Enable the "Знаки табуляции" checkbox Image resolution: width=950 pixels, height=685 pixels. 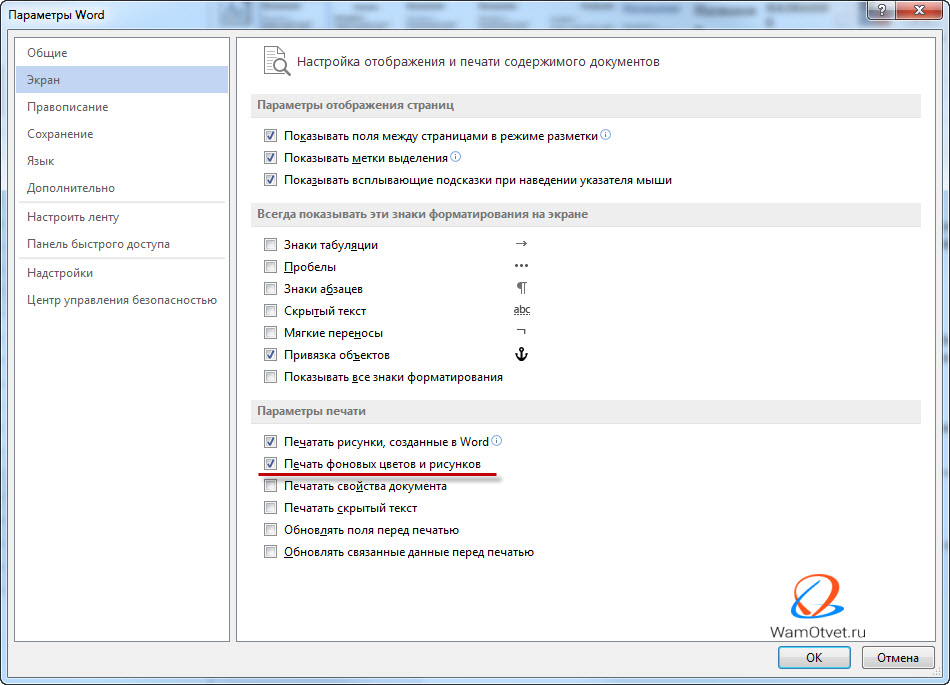271,245
